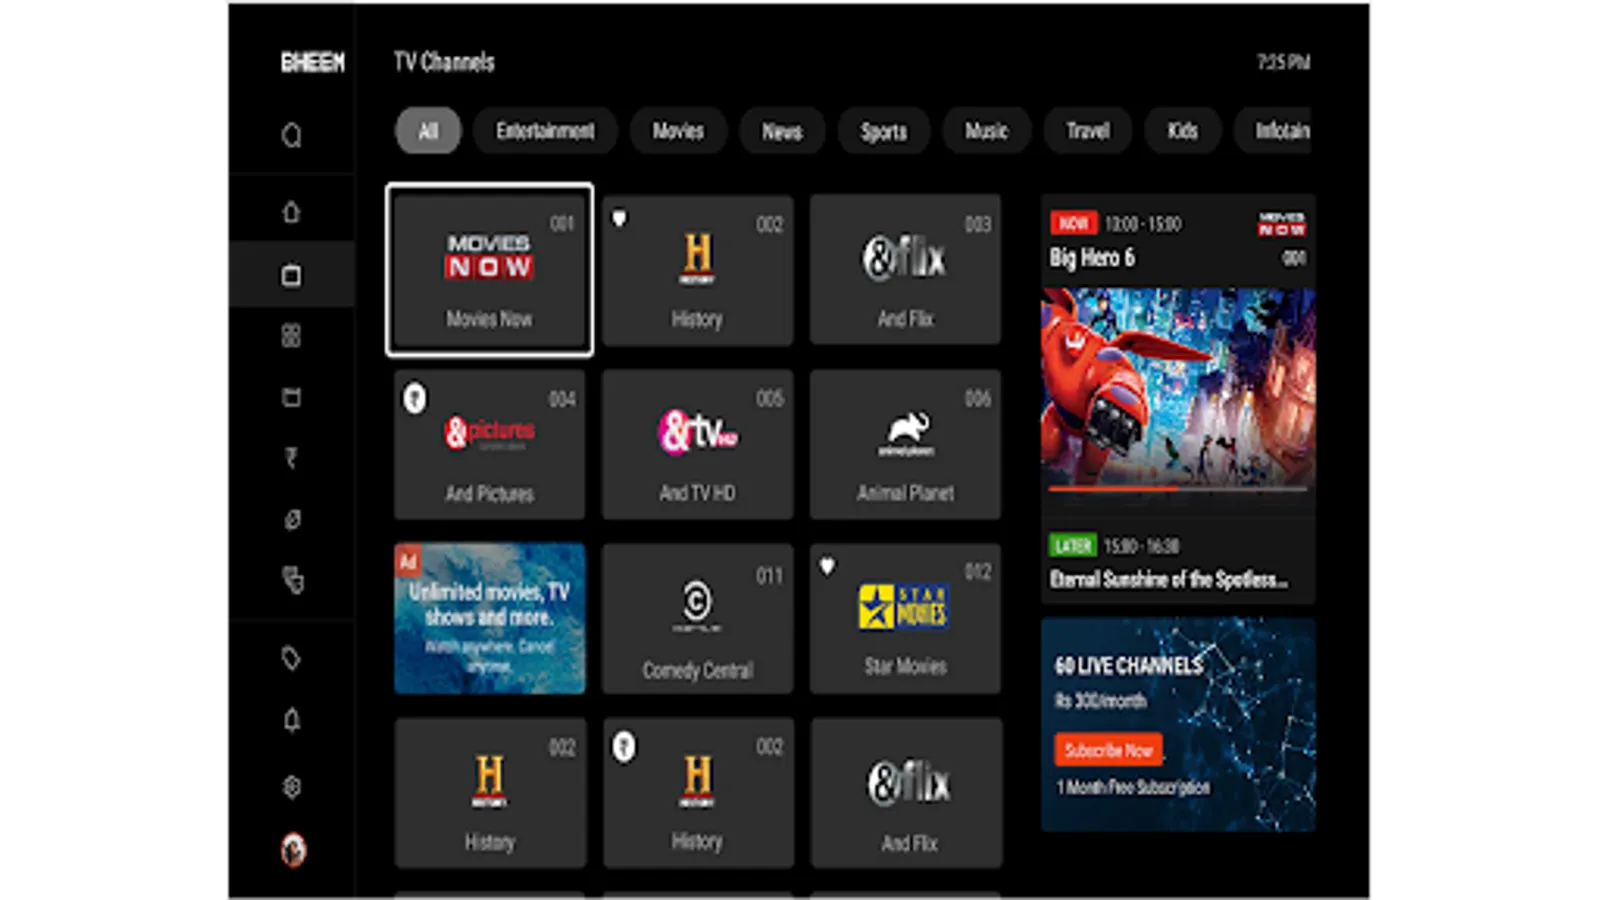The image size is (1600, 900).
Task: Filter channels by News
Action: 782,131
